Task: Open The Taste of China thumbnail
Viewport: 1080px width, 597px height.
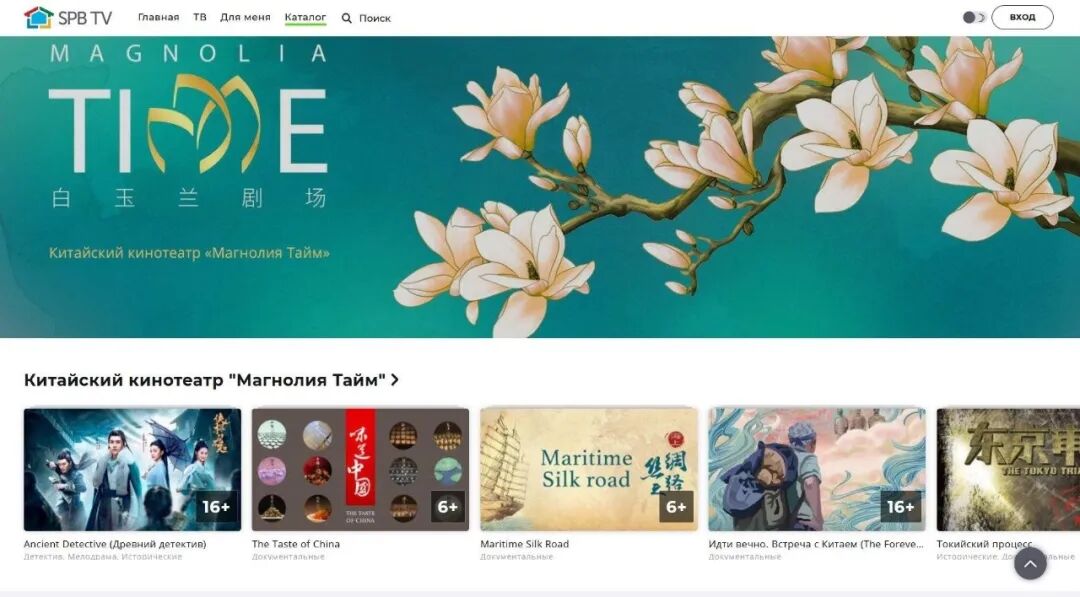Action: pyautogui.click(x=360, y=470)
